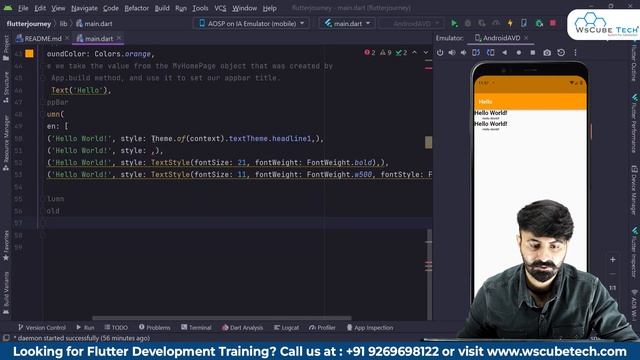The width and height of the screenshot is (640, 360).
Task: Open the device selector AOSP on IA Emulator
Action: tap(251, 23)
